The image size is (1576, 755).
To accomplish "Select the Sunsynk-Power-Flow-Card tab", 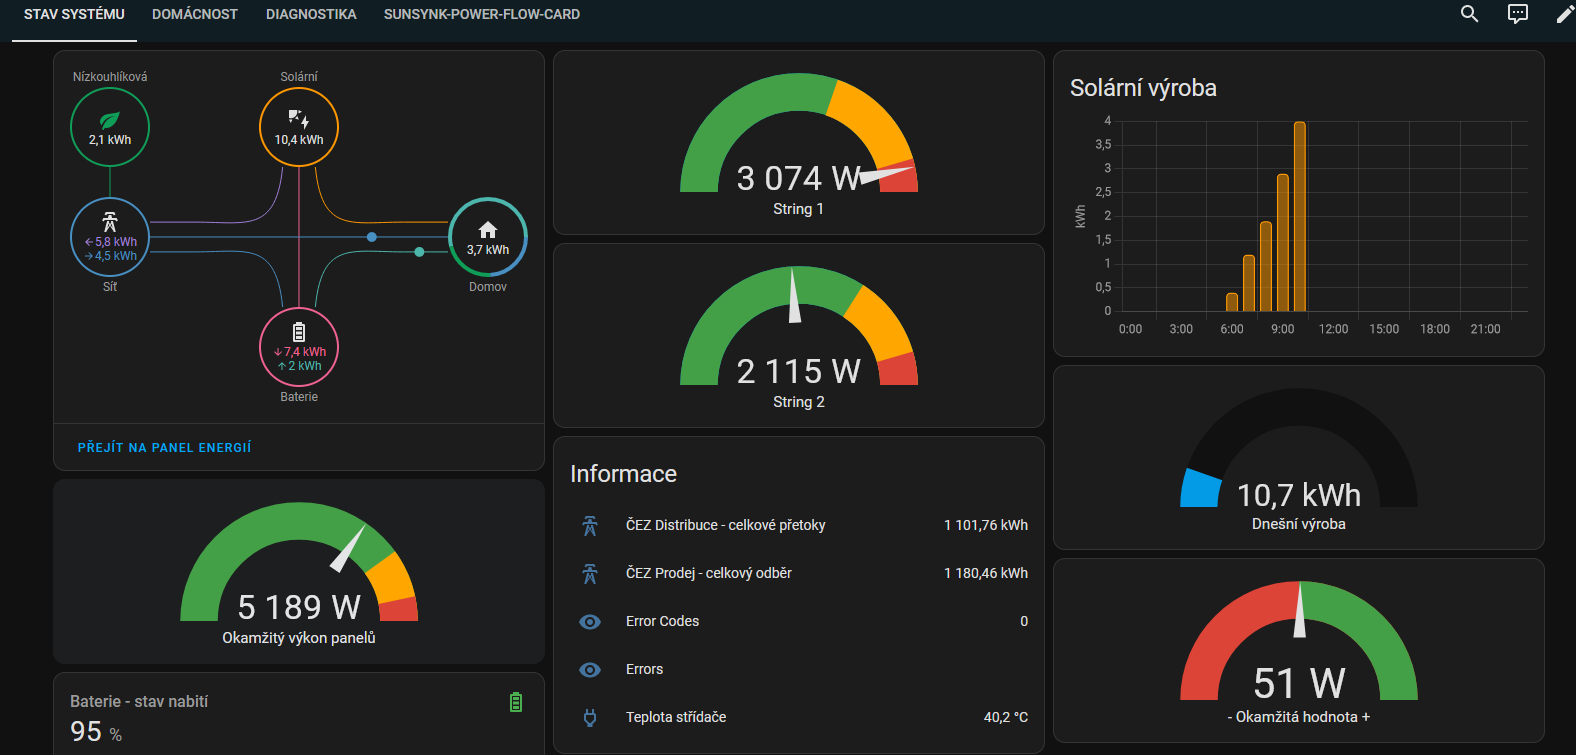I will [x=481, y=14].
